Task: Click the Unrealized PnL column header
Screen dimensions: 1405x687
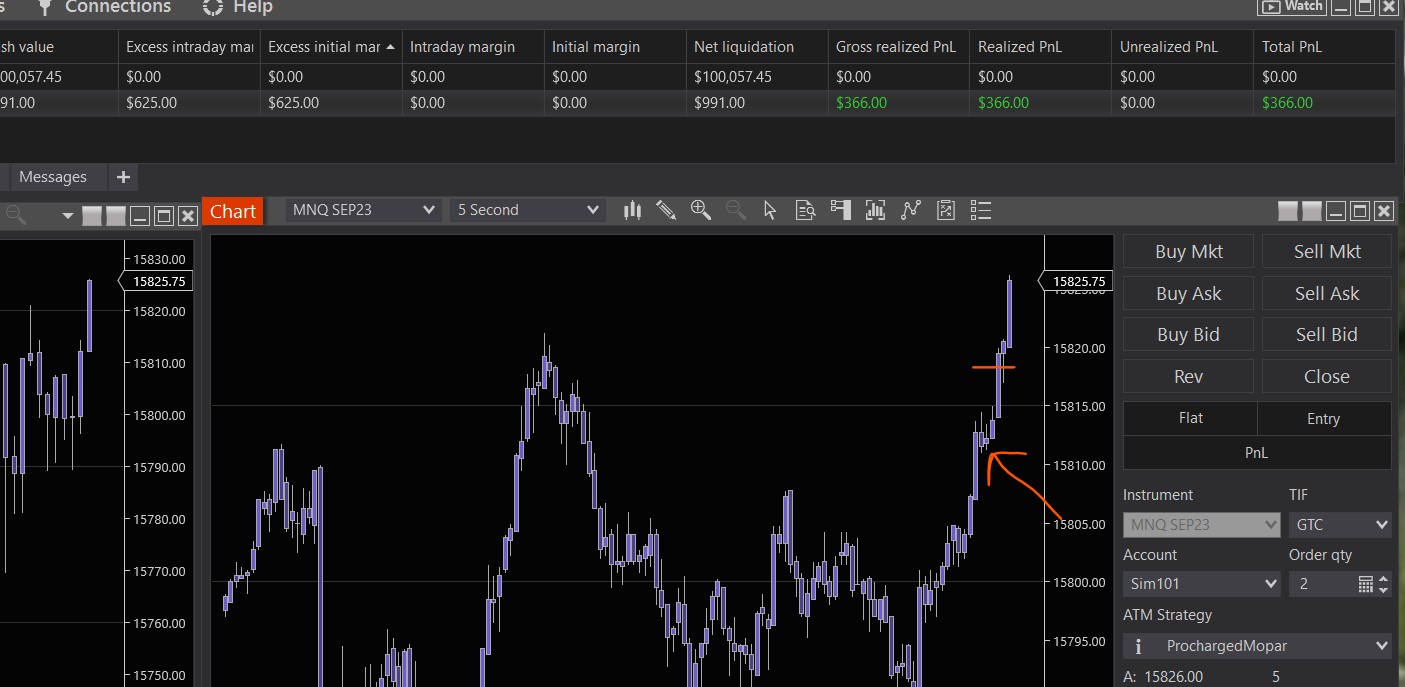Action: pos(1183,47)
